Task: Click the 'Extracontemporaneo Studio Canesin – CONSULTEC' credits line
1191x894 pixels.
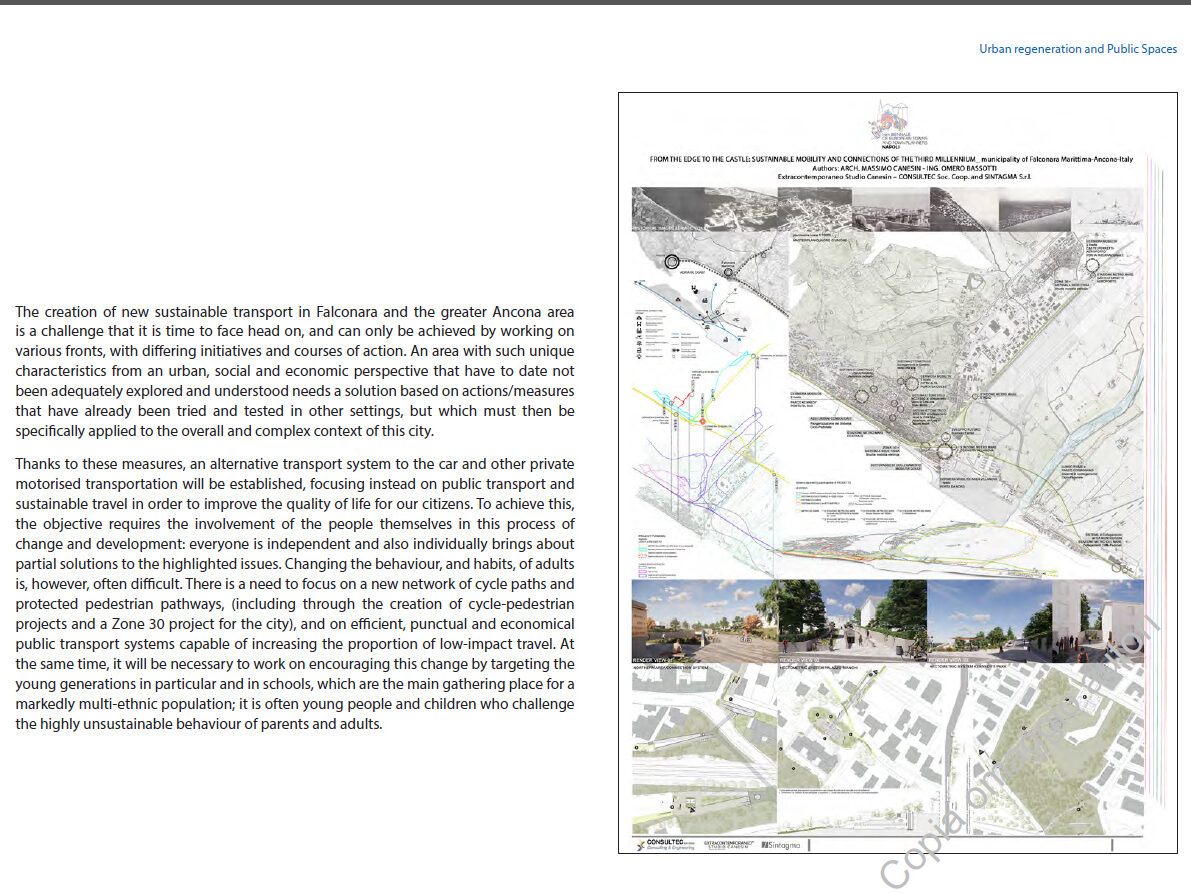Action: [904, 176]
